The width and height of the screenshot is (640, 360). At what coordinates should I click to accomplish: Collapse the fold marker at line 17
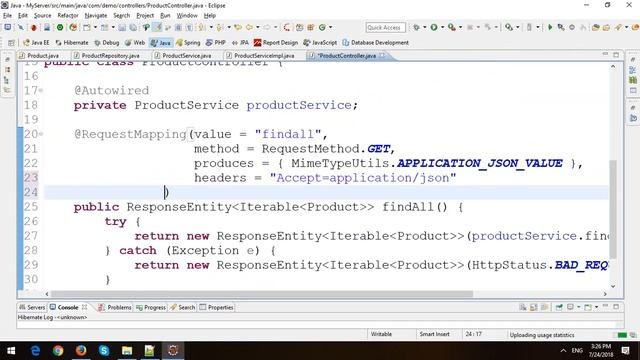41,91
